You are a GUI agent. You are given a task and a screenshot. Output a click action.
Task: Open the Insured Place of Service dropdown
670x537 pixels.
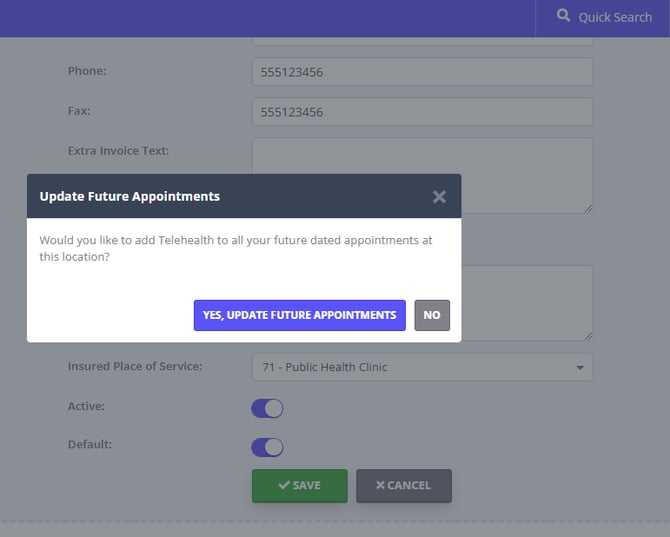(421, 367)
